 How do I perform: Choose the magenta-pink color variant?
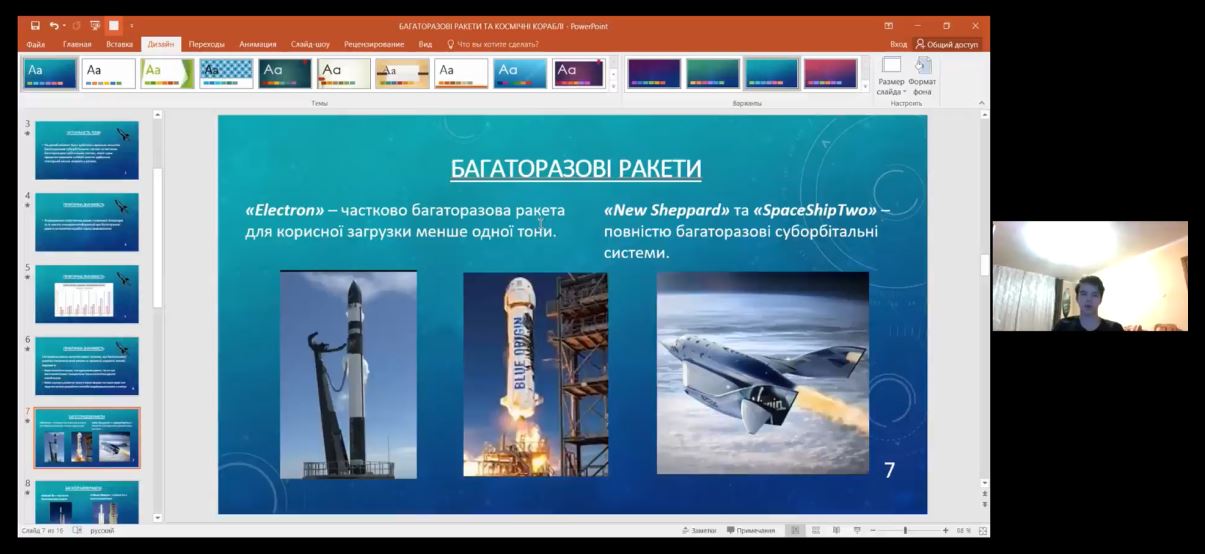(831, 74)
